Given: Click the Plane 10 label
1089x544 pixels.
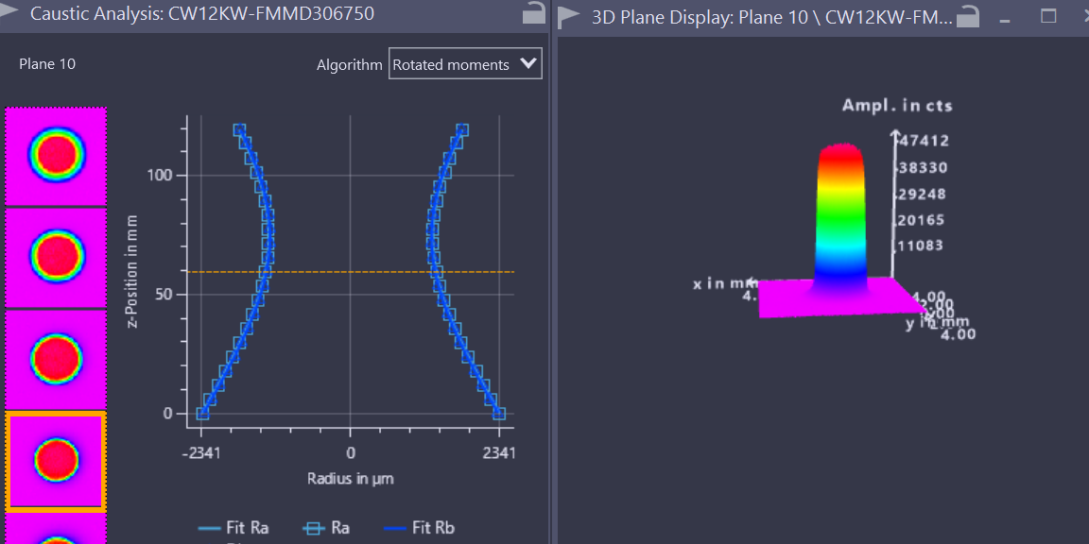Looking at the screenshot, I should [47, 64].
